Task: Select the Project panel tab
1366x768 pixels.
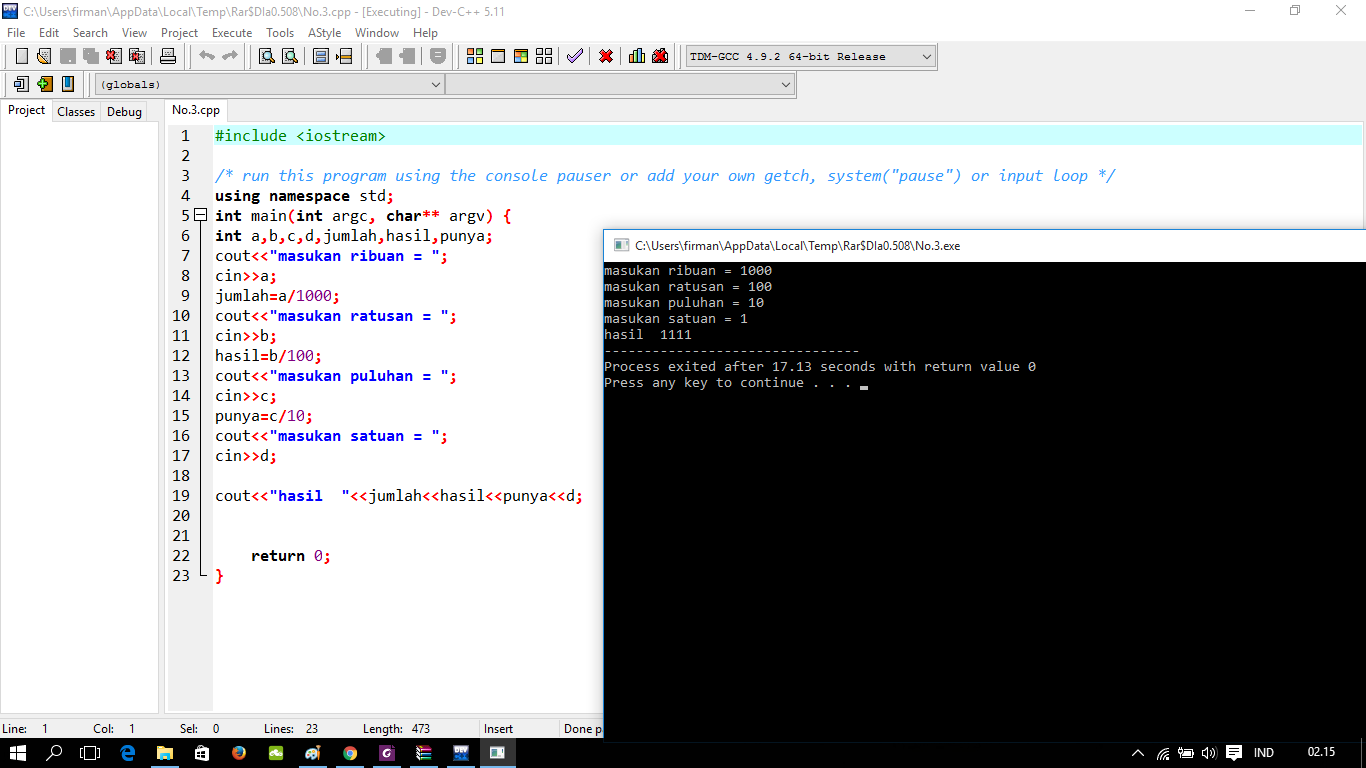Action: pyautogui.click(x=27, y=110)
